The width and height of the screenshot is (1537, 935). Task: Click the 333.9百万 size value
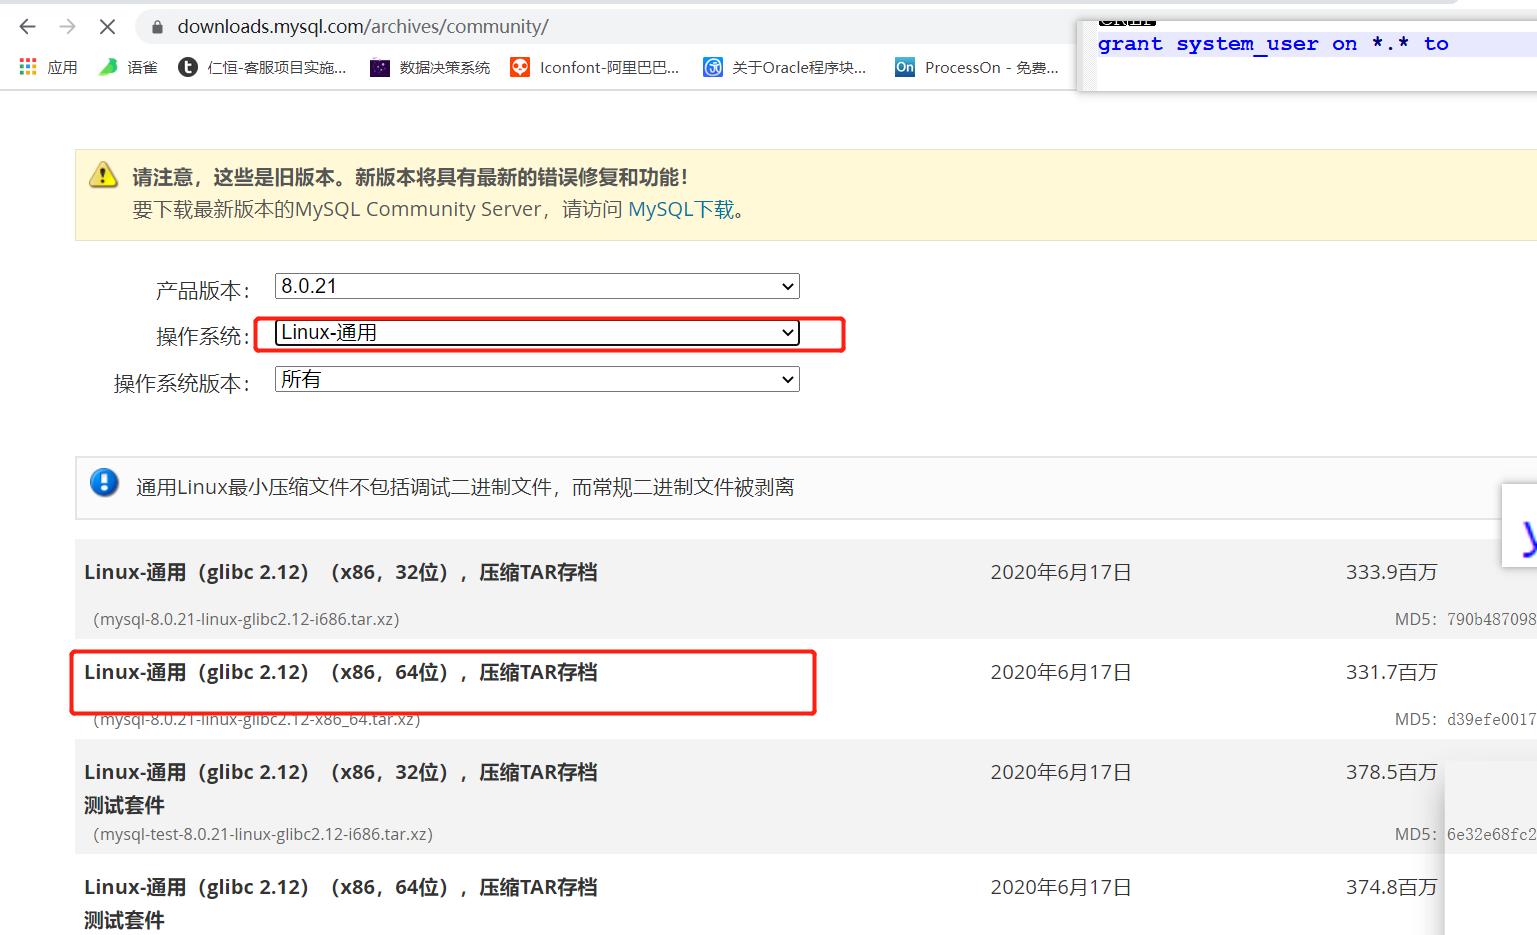coord(1391,572)
